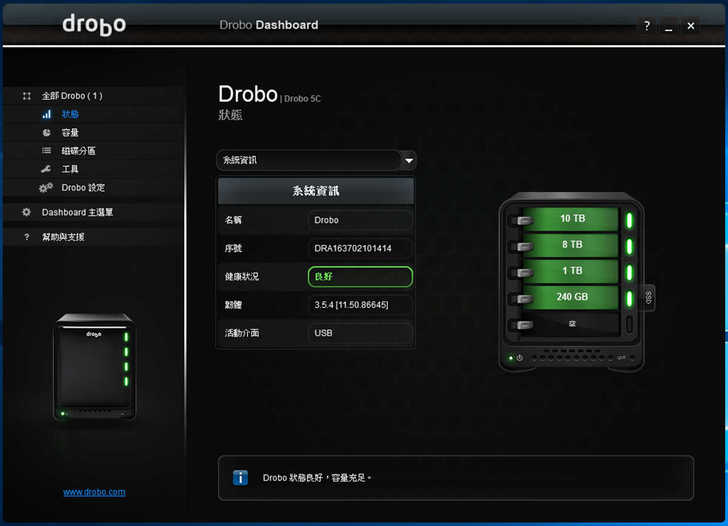Image resolution: width=728 pixels, height=526 pixels.
Task: Click the gears icon beside Drobo 設定
Action: (46, 188)
